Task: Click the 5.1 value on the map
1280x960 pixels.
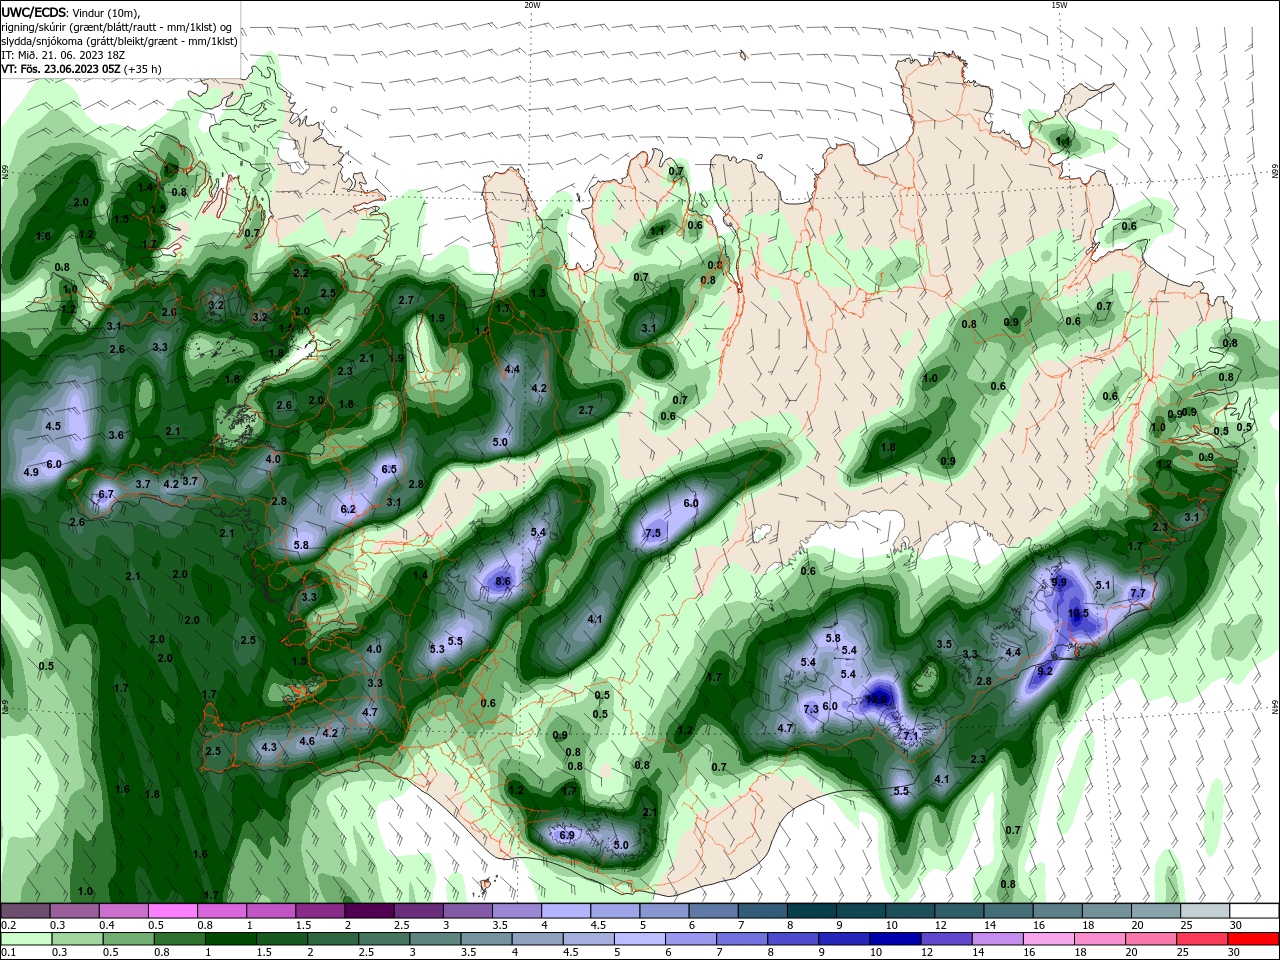Action: pos(1104,585)
